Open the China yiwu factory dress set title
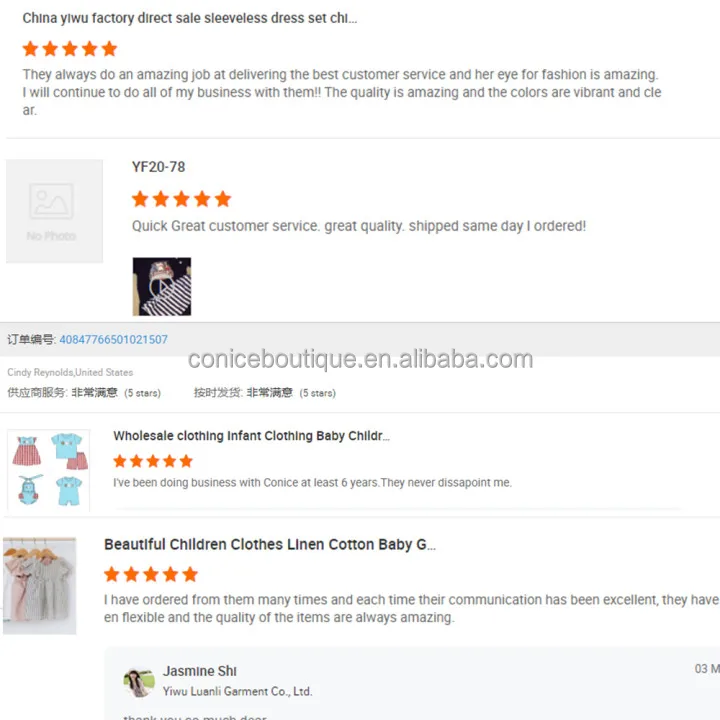Screen dimensions: 720x720 click(190, 18)
